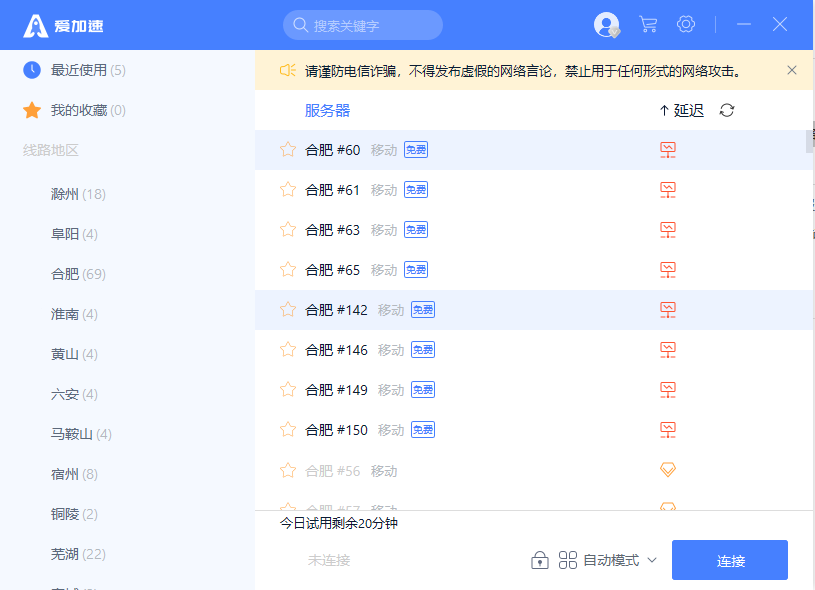The height and width of the screenshot is (590, 815).
Task: Open the settings gear
Action: tap(686, 24)
